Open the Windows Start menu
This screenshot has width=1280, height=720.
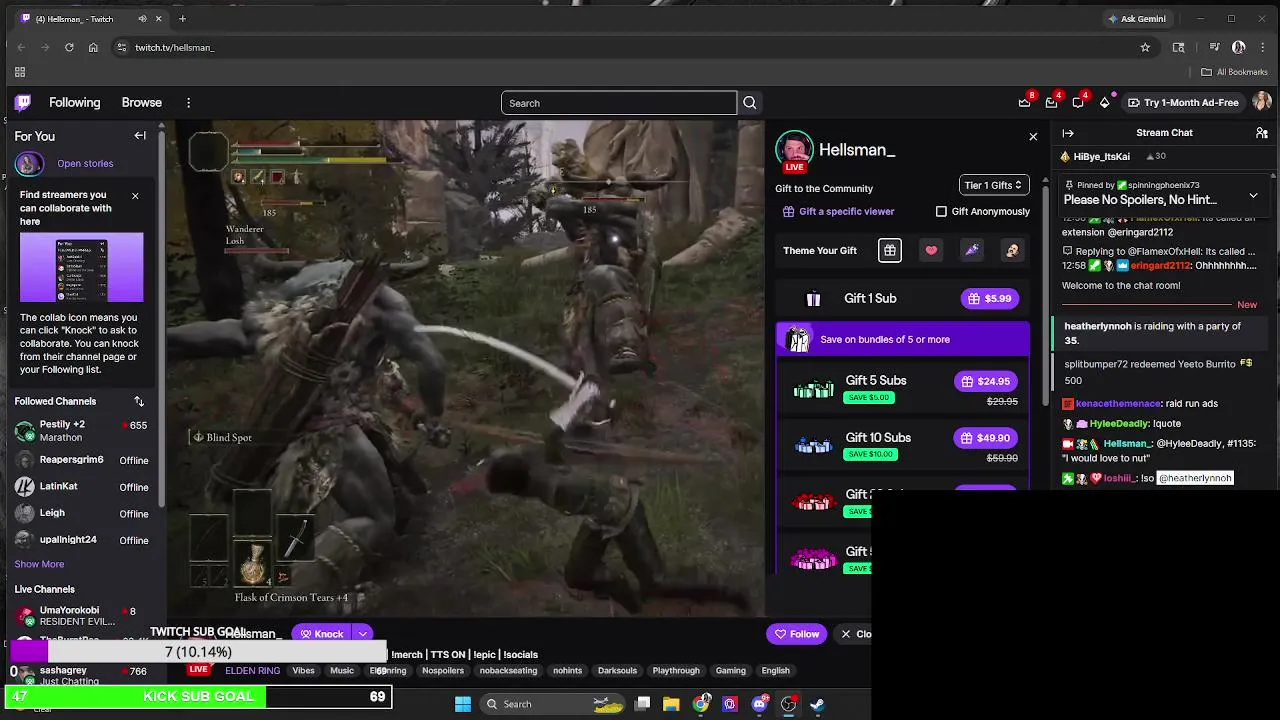click(x=463, y=704)
